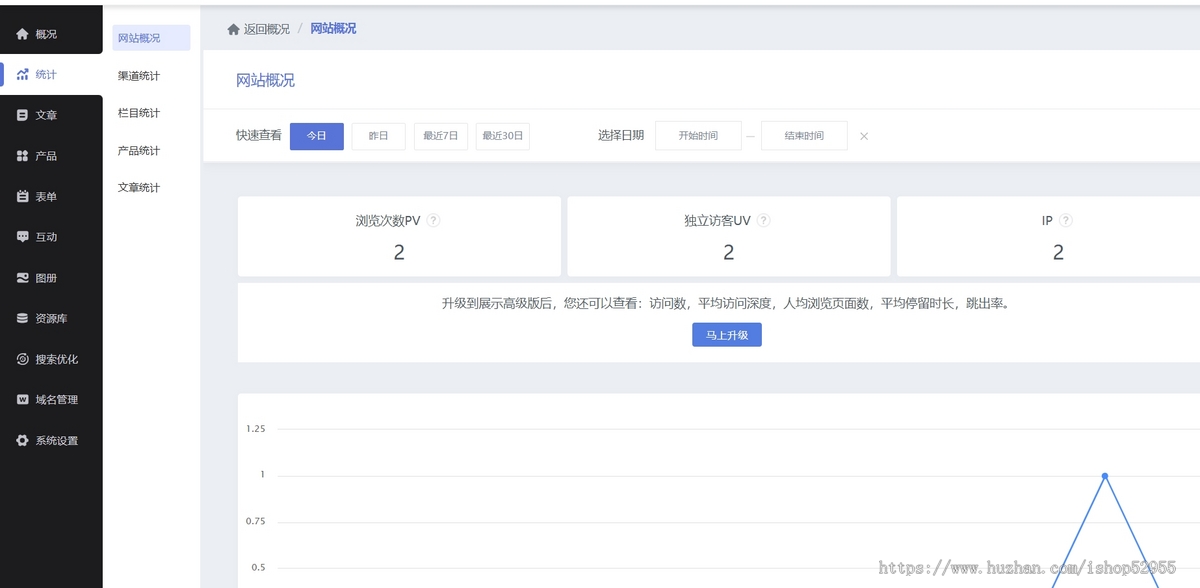The width and height of the screenshot is (1200, 588).
Task: Click the 开始时间 start date field
Action: point(698,136)
